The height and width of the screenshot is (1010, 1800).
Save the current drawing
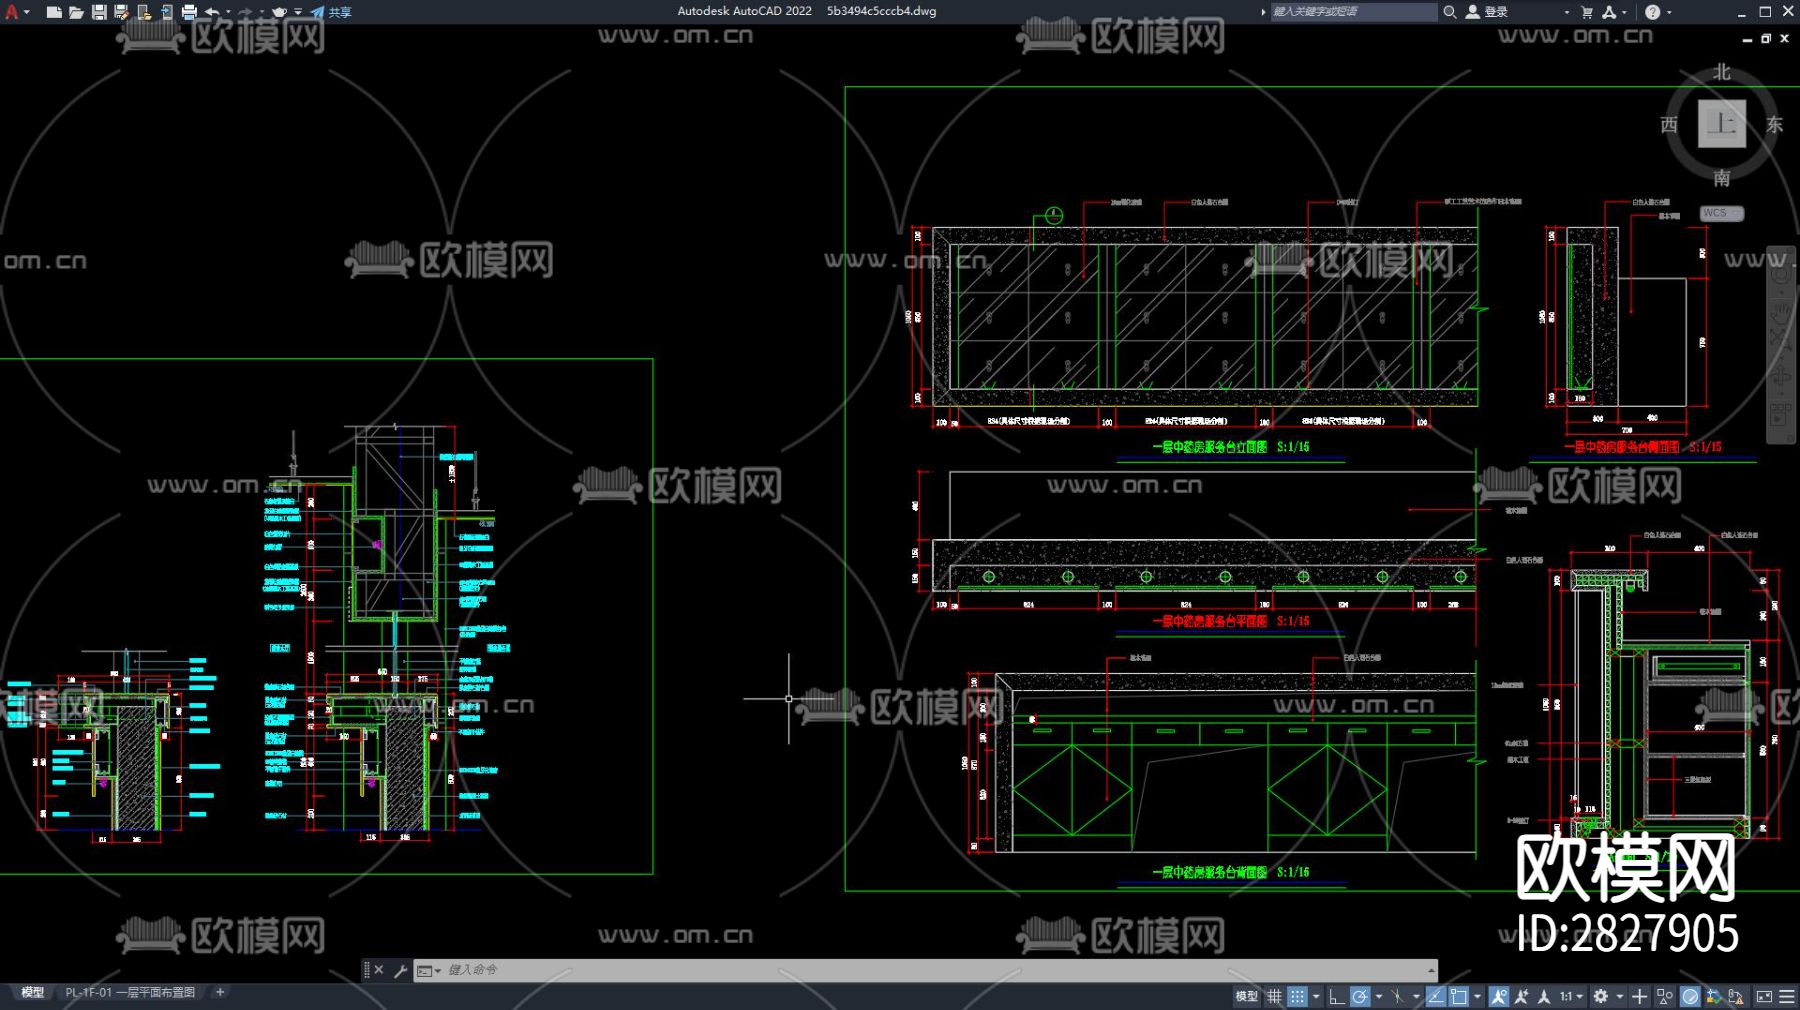(99, 12)
